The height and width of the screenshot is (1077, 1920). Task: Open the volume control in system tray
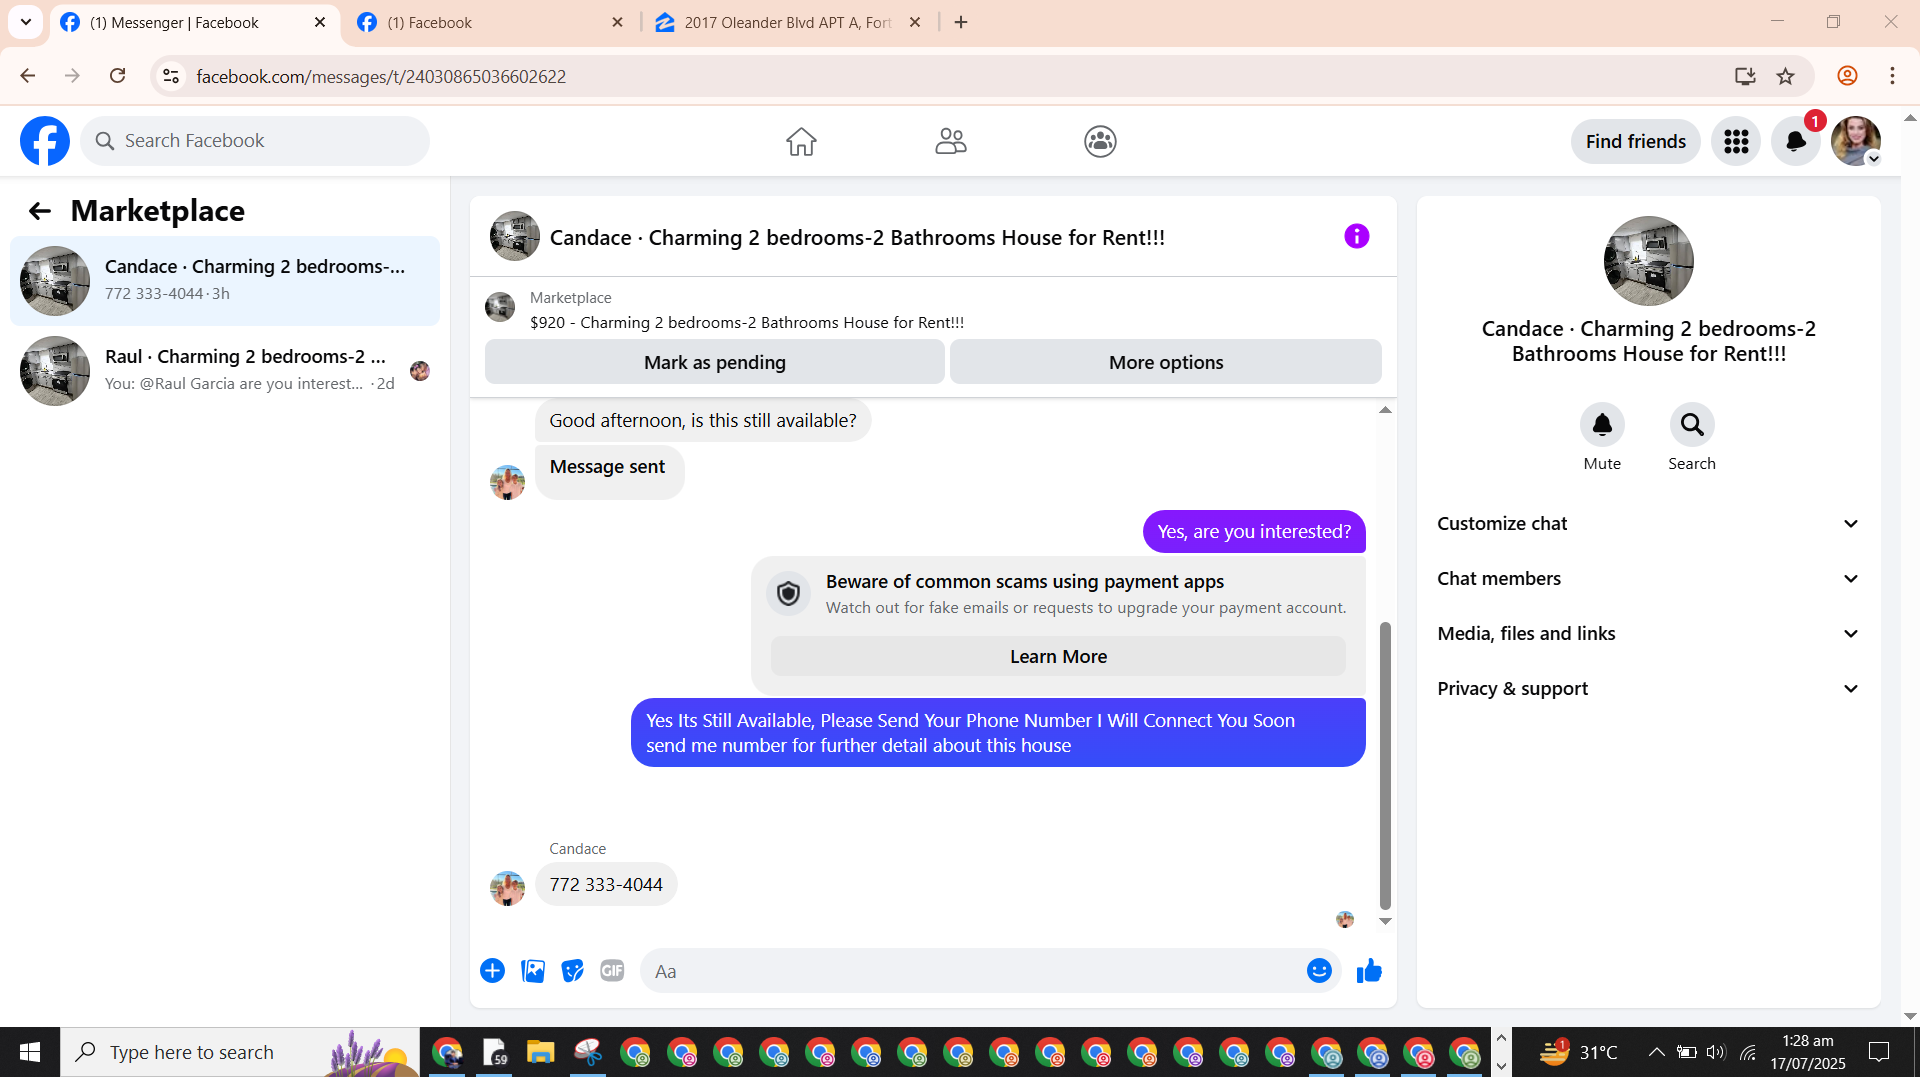(x=1716, y=1052)
